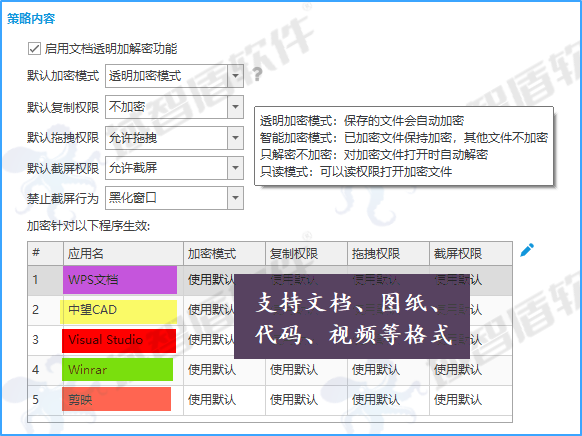Click the 策略内容 section heading
This screenshot has height=436, width=582.
point(31,19)
